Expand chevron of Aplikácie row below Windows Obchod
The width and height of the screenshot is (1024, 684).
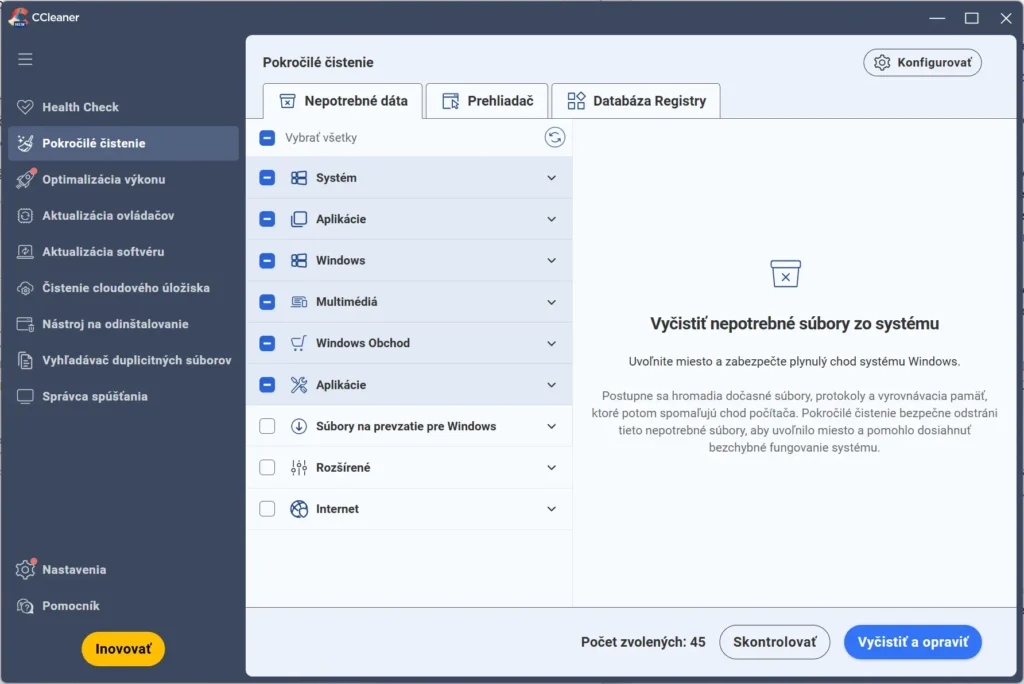(x=551, y=385)
